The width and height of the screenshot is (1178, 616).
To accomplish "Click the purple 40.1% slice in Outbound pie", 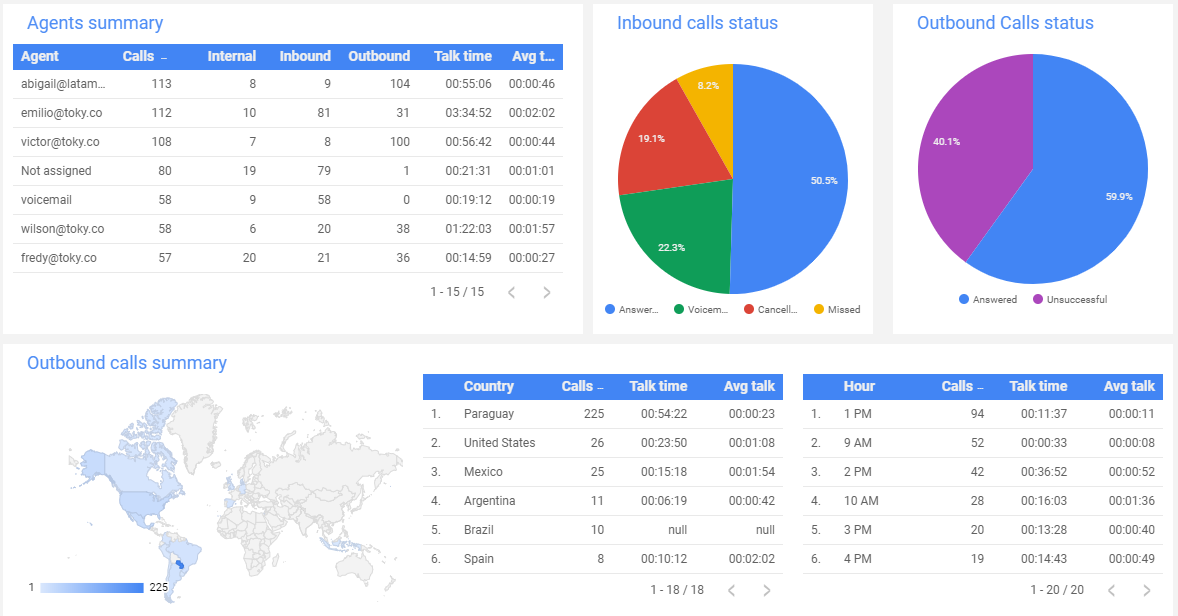I will point(968,150).
